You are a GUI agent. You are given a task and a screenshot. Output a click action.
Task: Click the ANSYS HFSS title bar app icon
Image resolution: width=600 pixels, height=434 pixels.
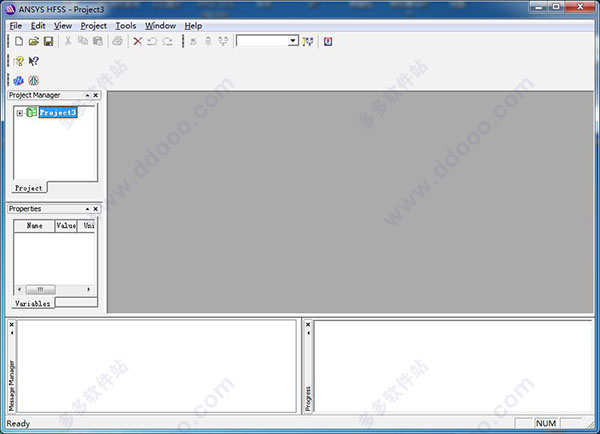coord(11,9)
